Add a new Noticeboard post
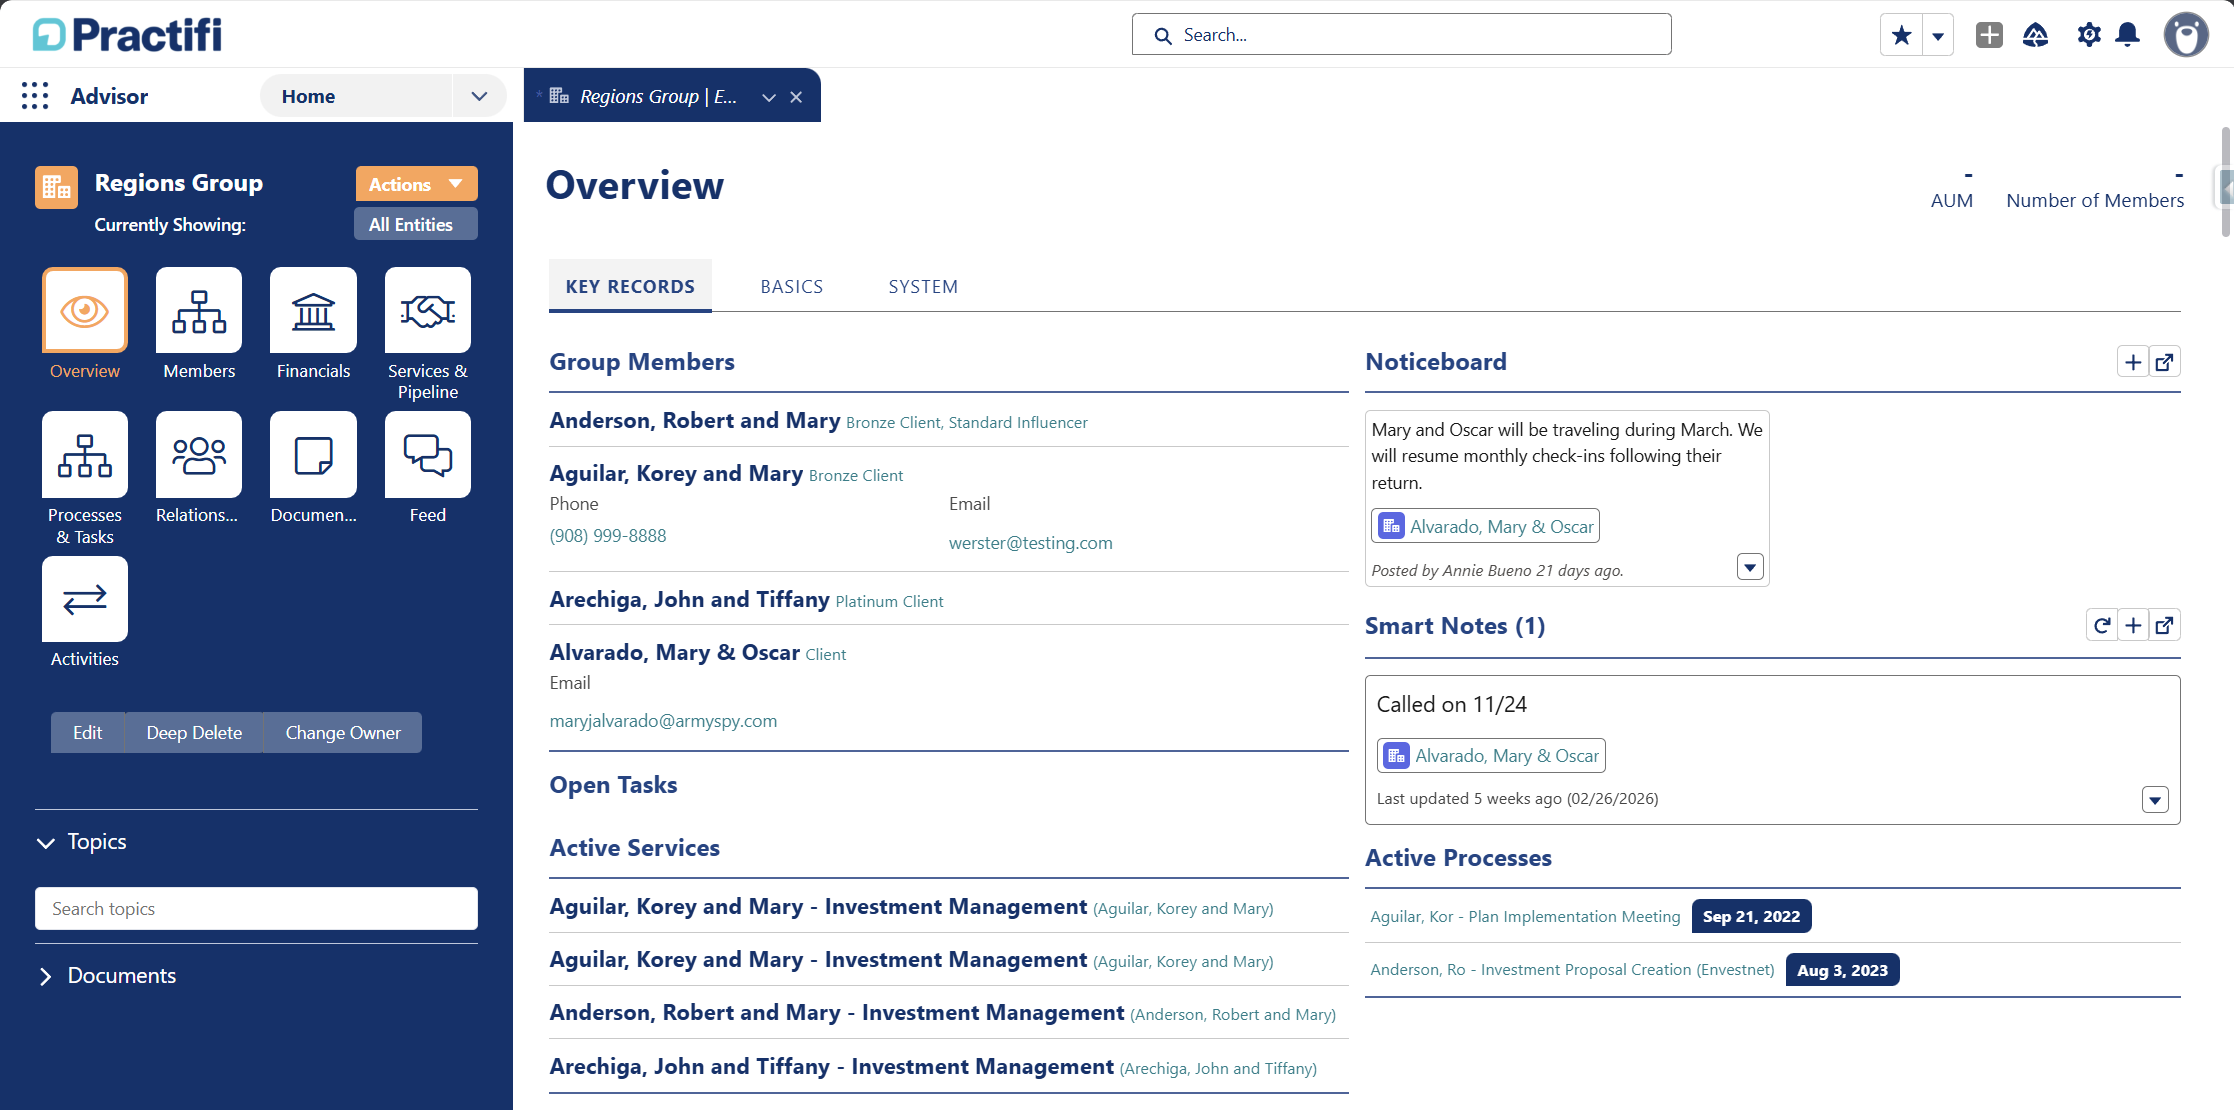The height and width of the screenshot is (1110, 2234). pos(2133,362)
